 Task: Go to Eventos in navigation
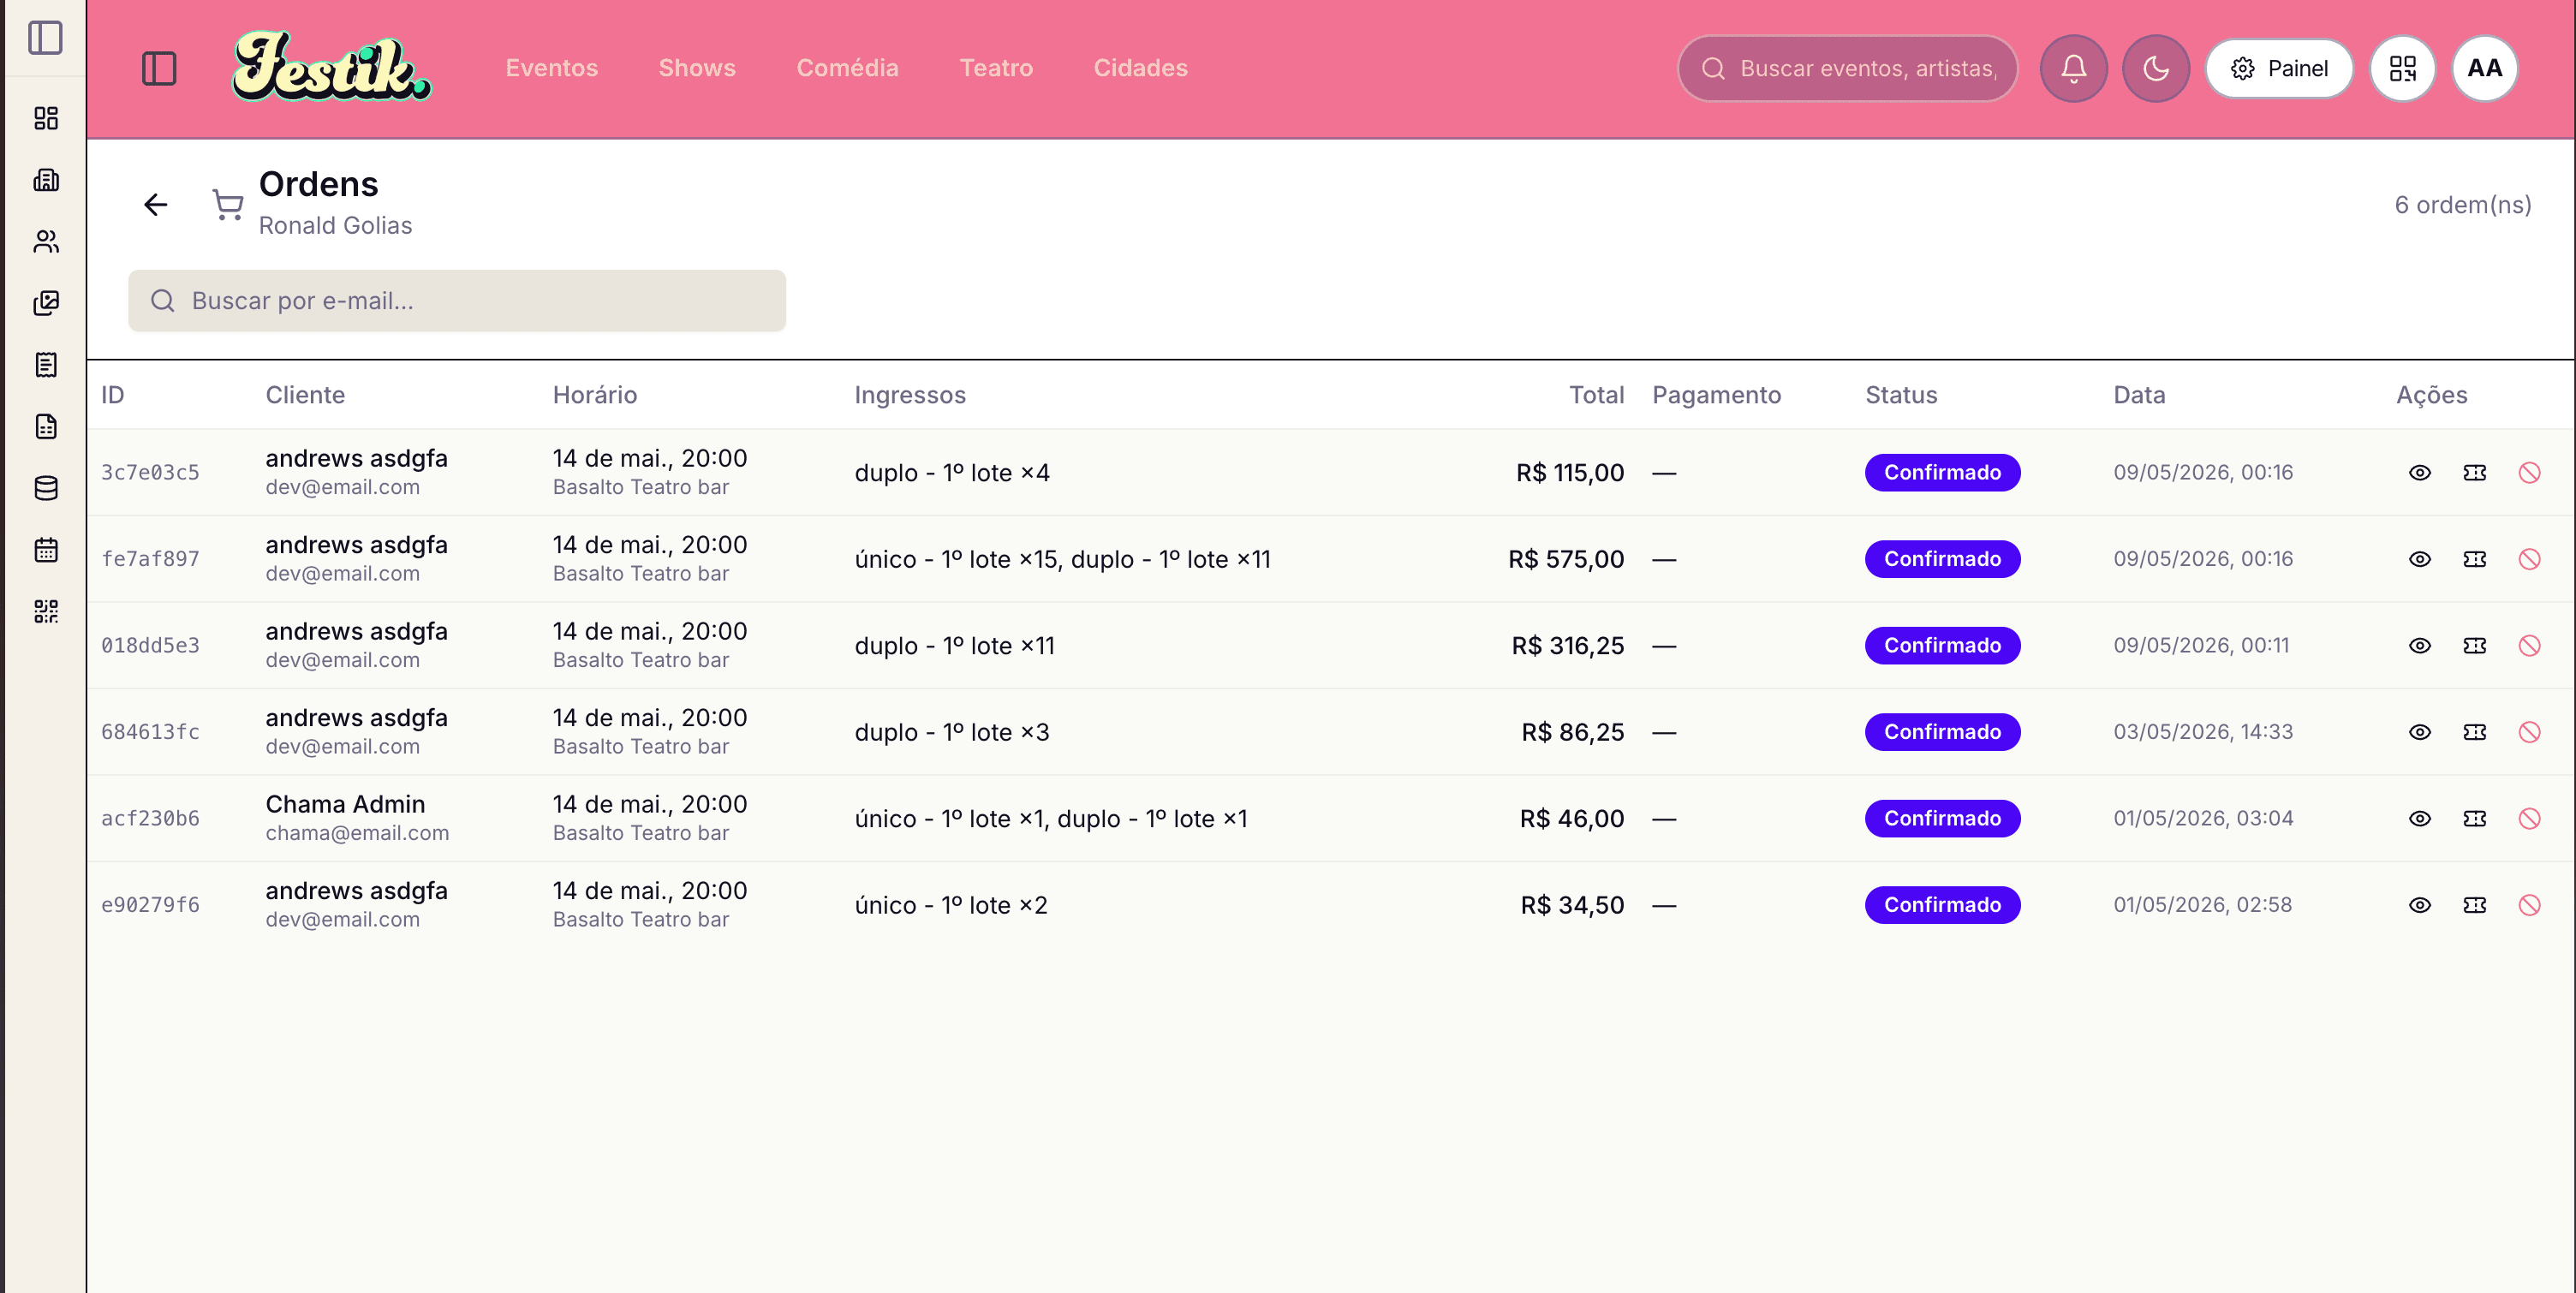(x=551, y=68)
